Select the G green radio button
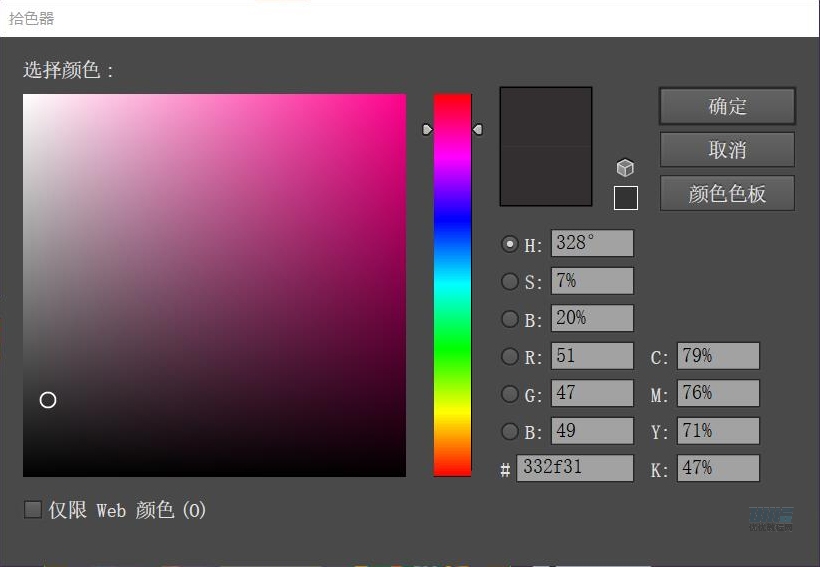This screenshot has height=567, width=820. coord(510,394)
